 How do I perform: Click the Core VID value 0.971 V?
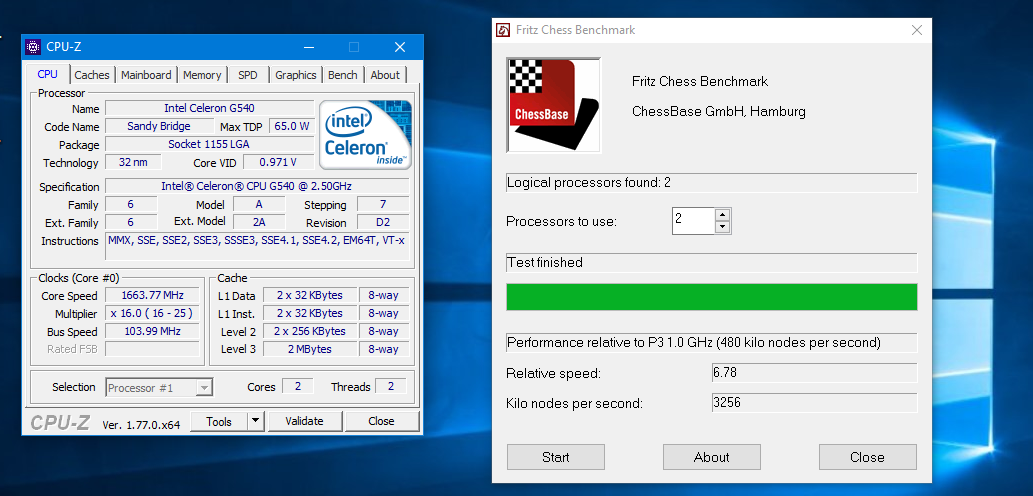(279, 162)
